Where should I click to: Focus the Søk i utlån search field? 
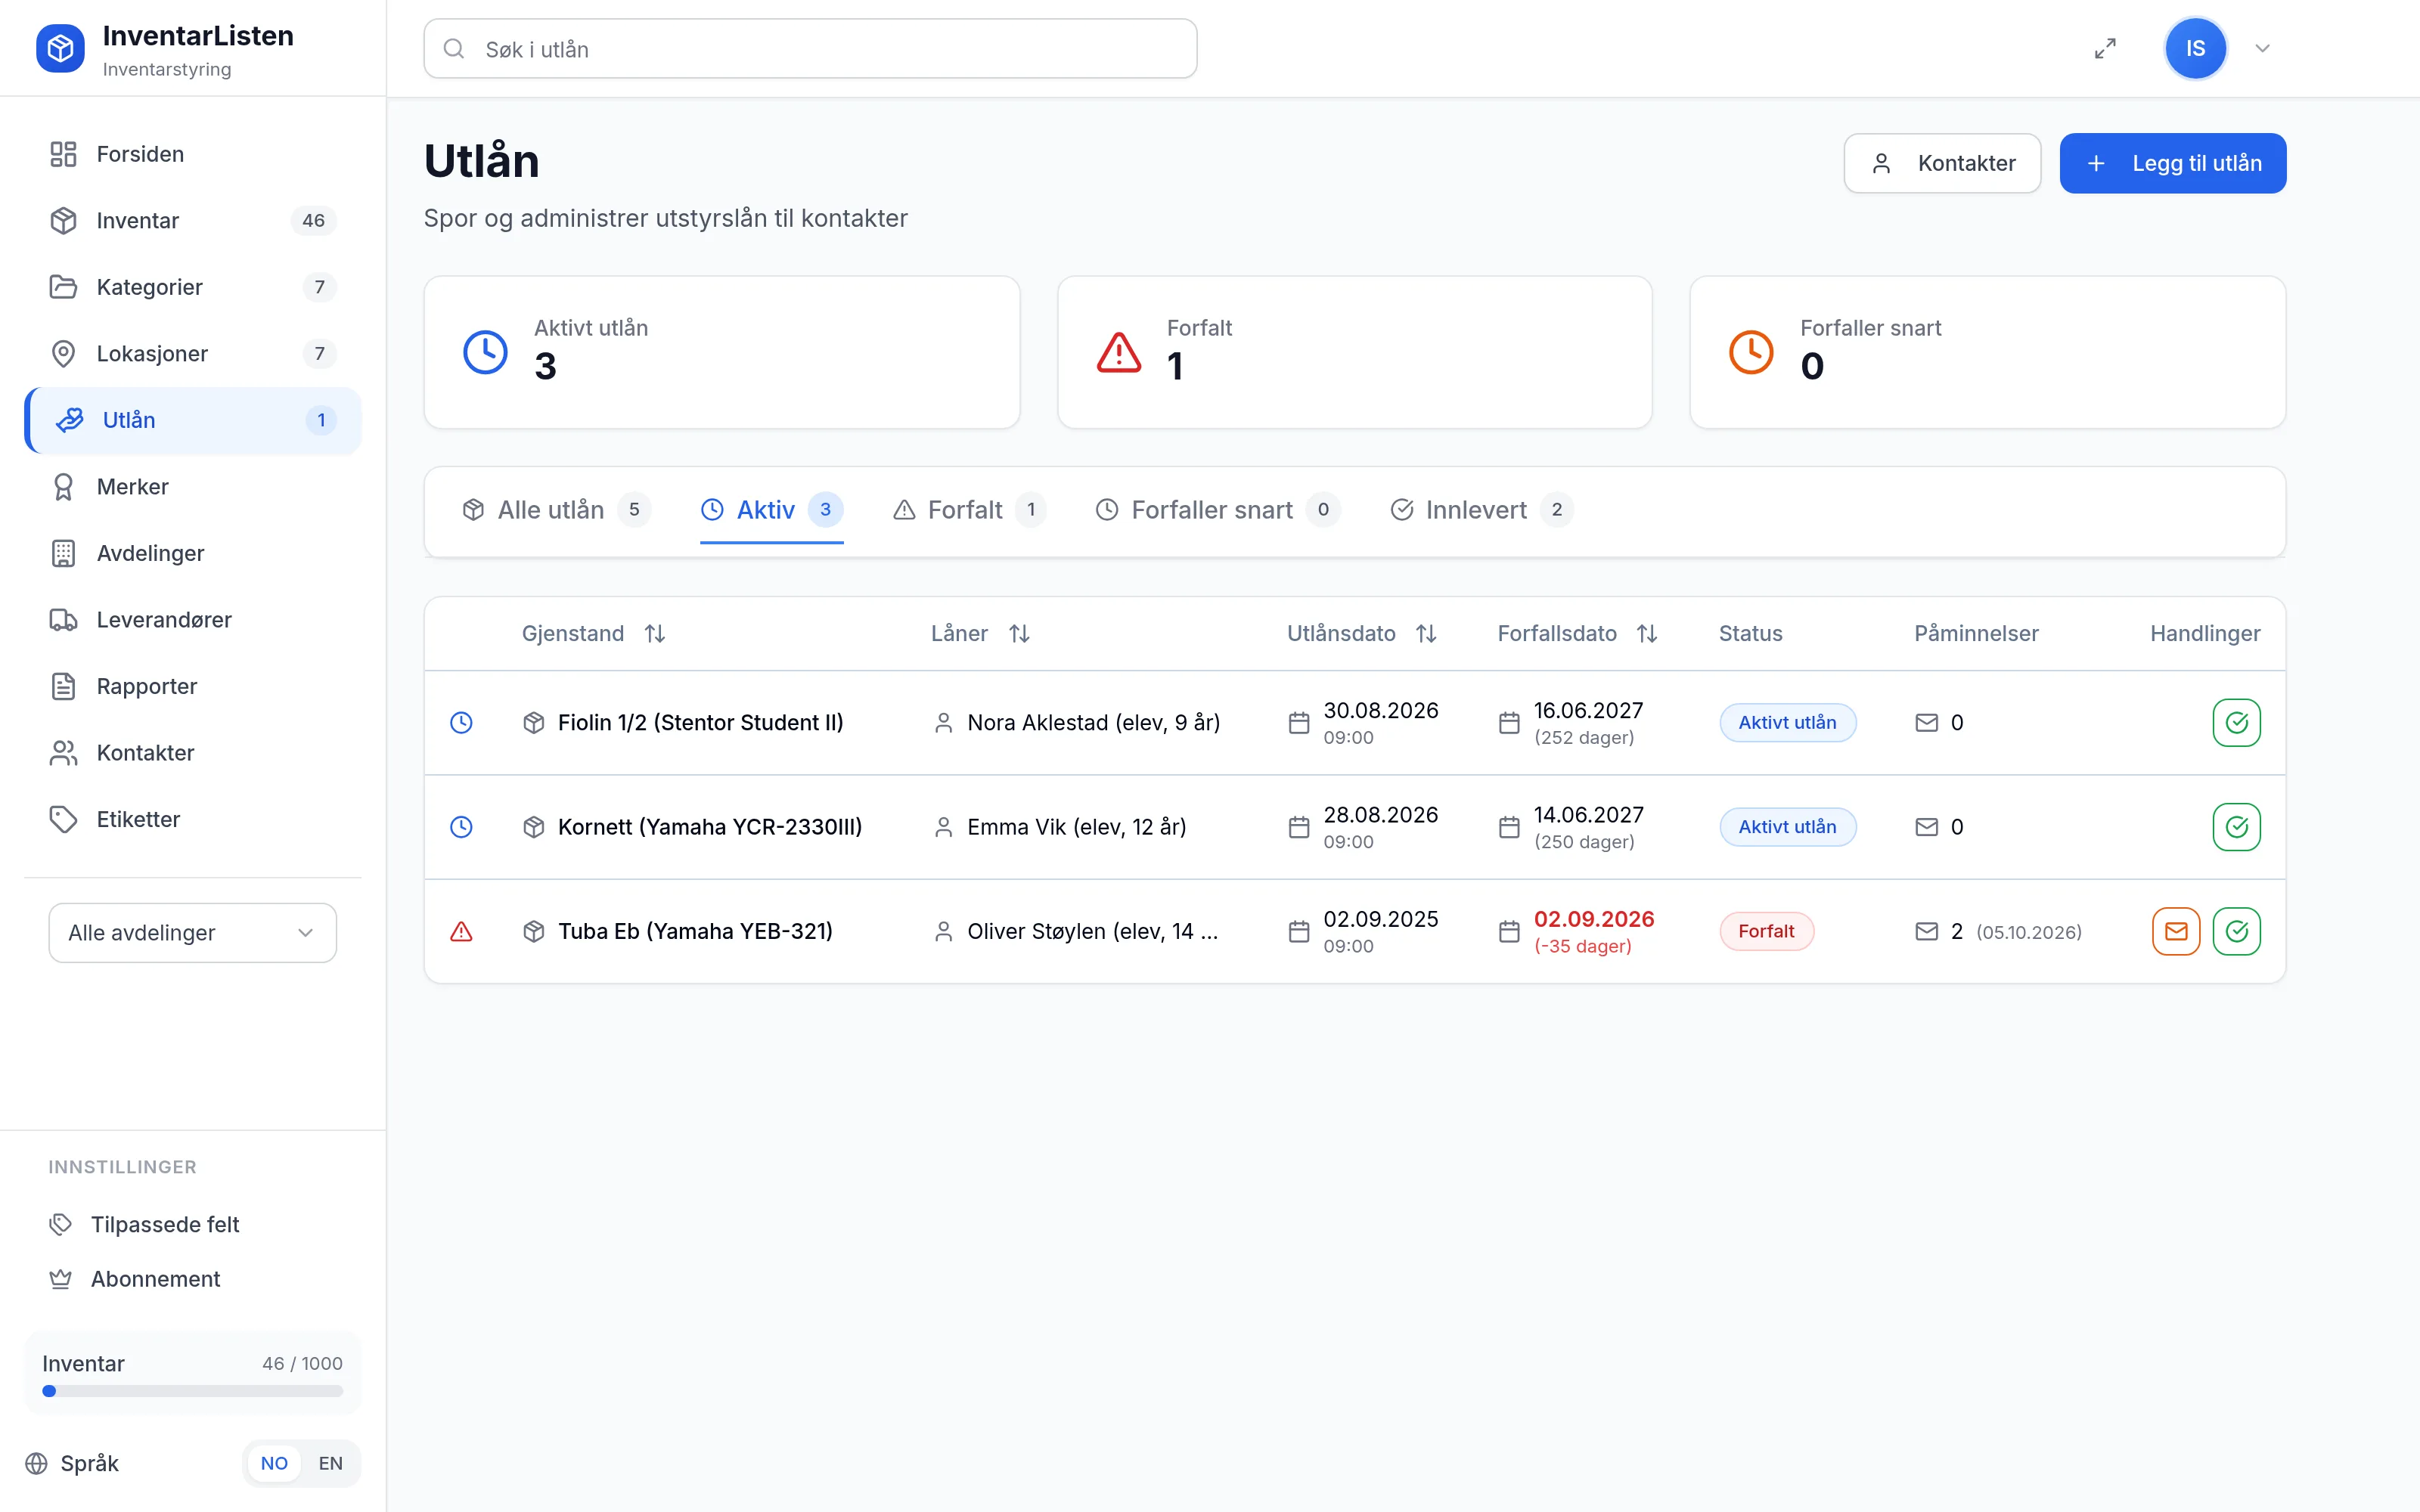(810, 48)
